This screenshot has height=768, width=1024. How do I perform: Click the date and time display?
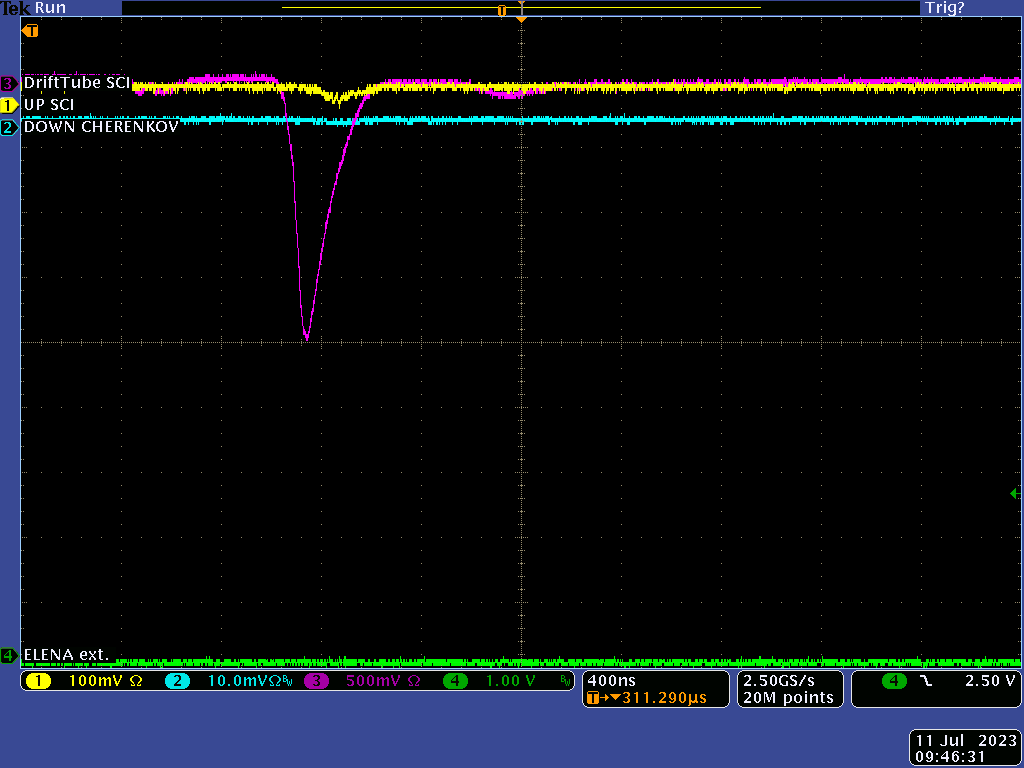pos(965,749)
